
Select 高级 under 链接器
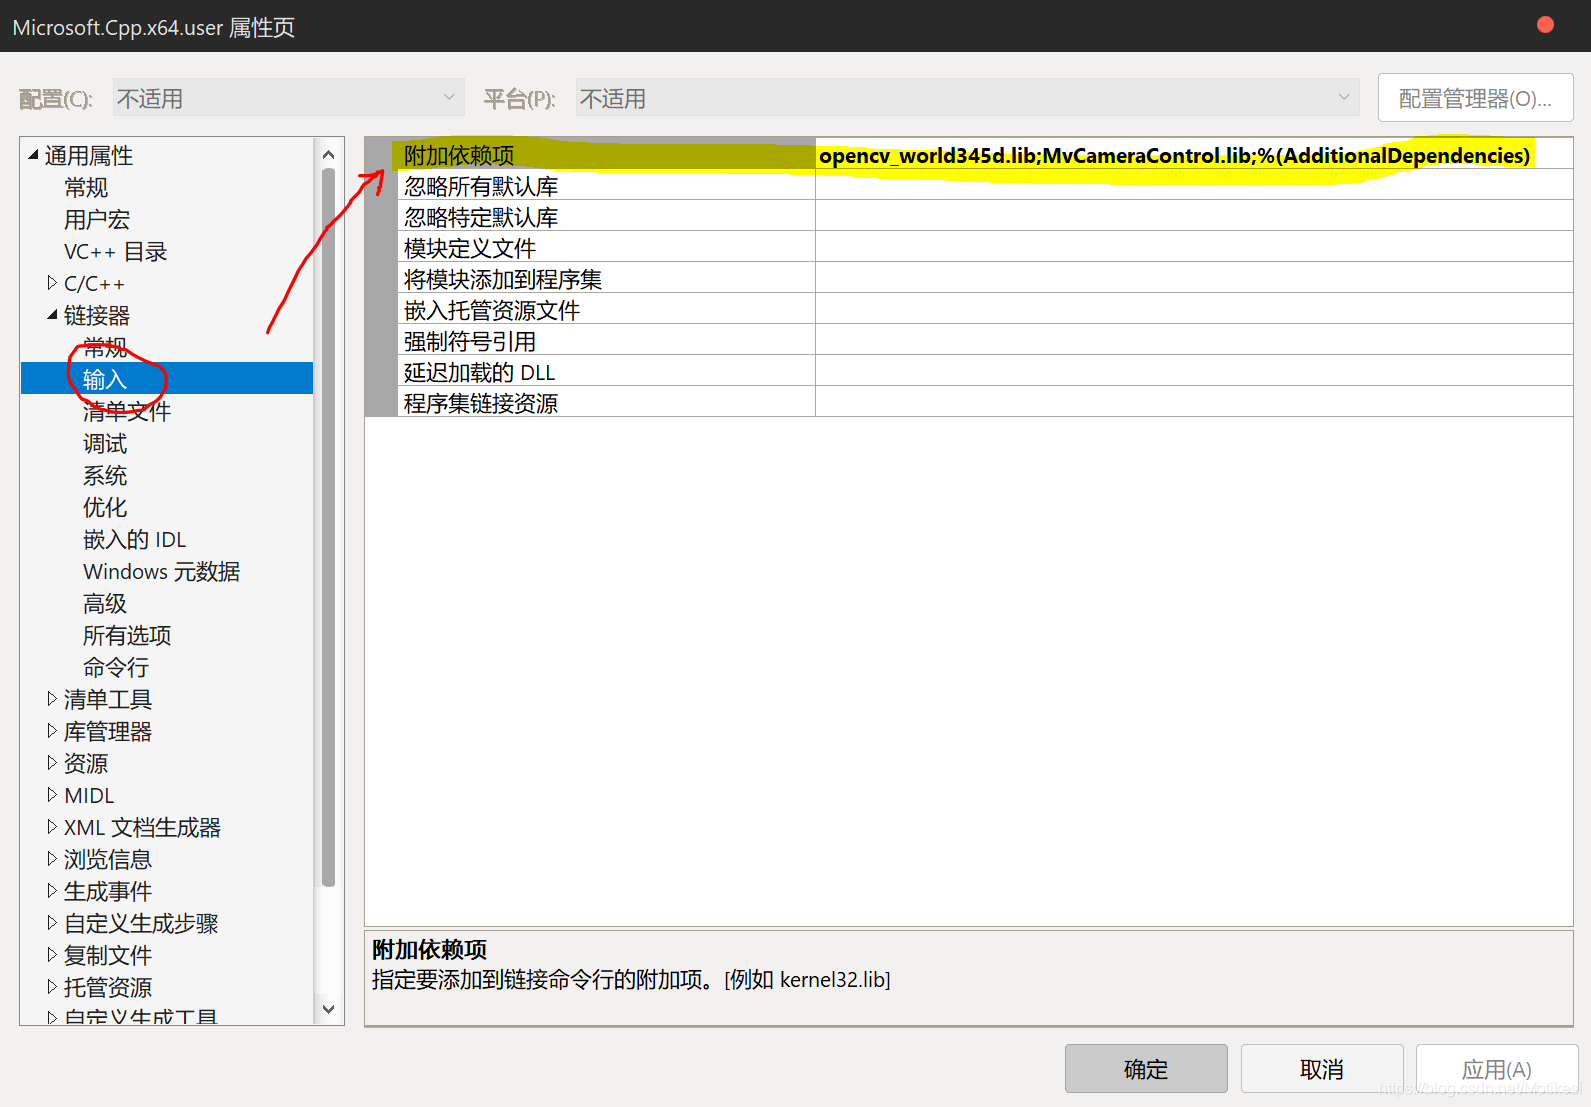coord(105,604)
